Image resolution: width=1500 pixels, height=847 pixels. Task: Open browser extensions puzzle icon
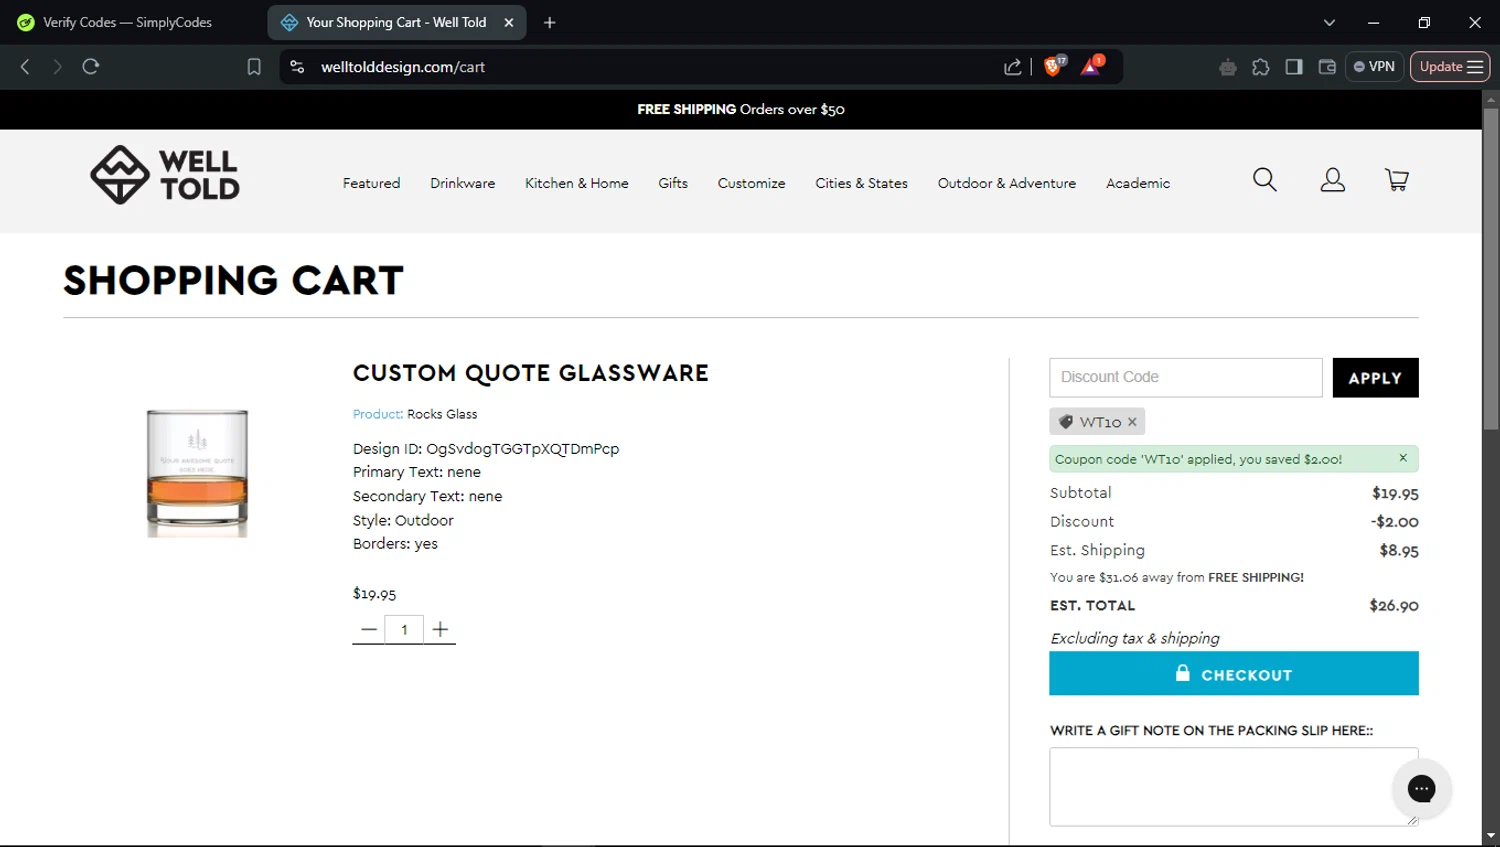1261,67
